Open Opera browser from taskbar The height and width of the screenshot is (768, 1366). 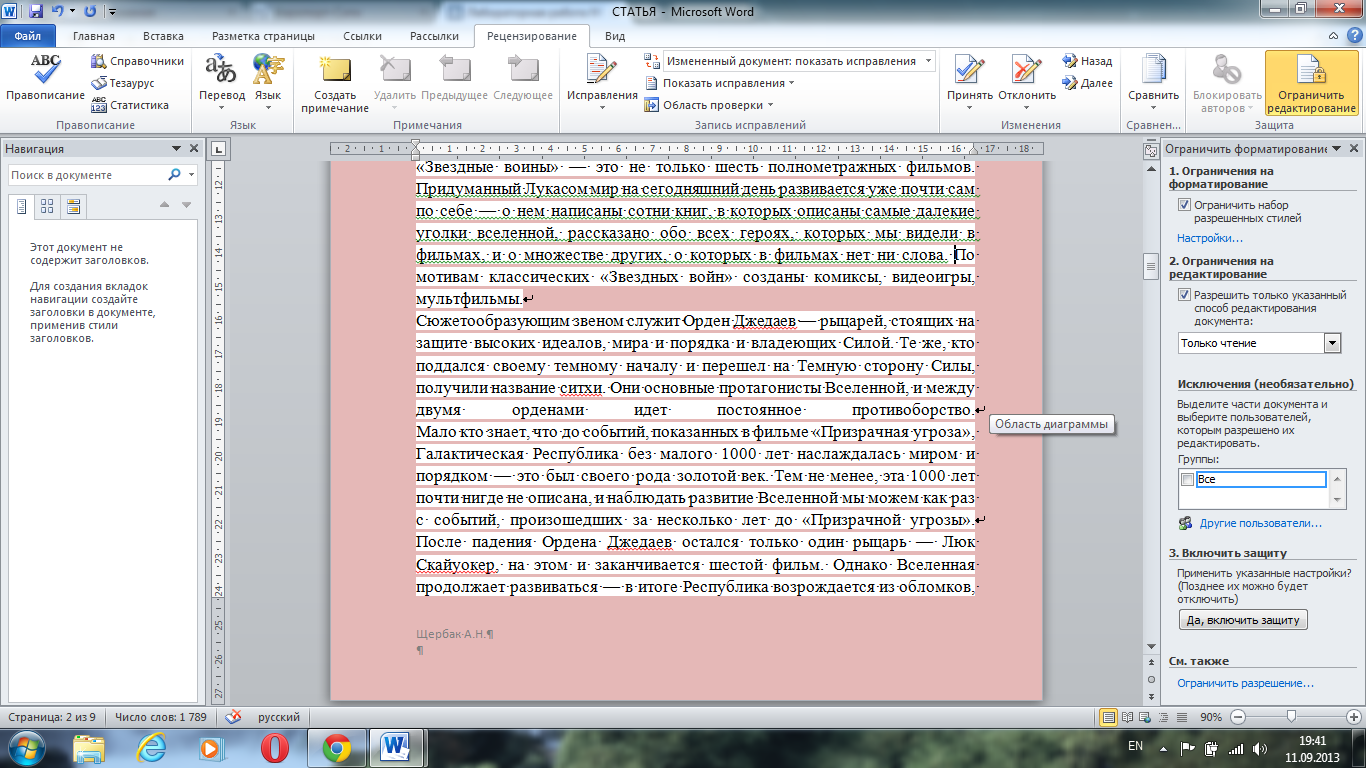274,747
